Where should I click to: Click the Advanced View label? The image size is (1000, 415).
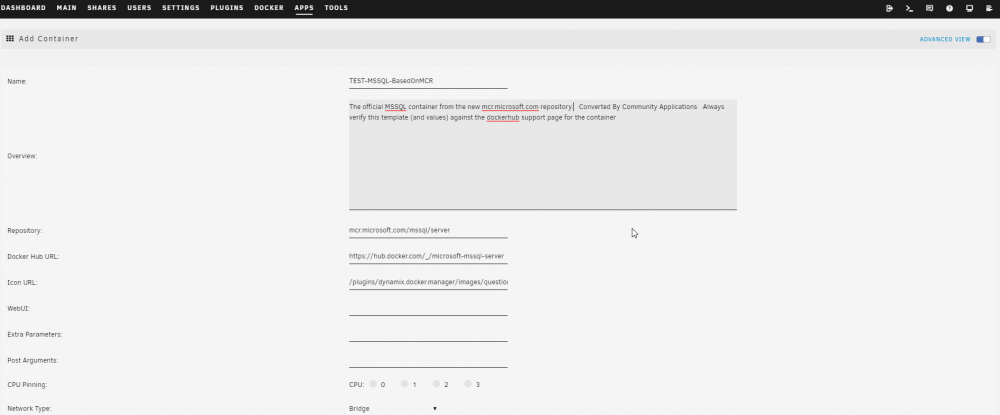945,40
